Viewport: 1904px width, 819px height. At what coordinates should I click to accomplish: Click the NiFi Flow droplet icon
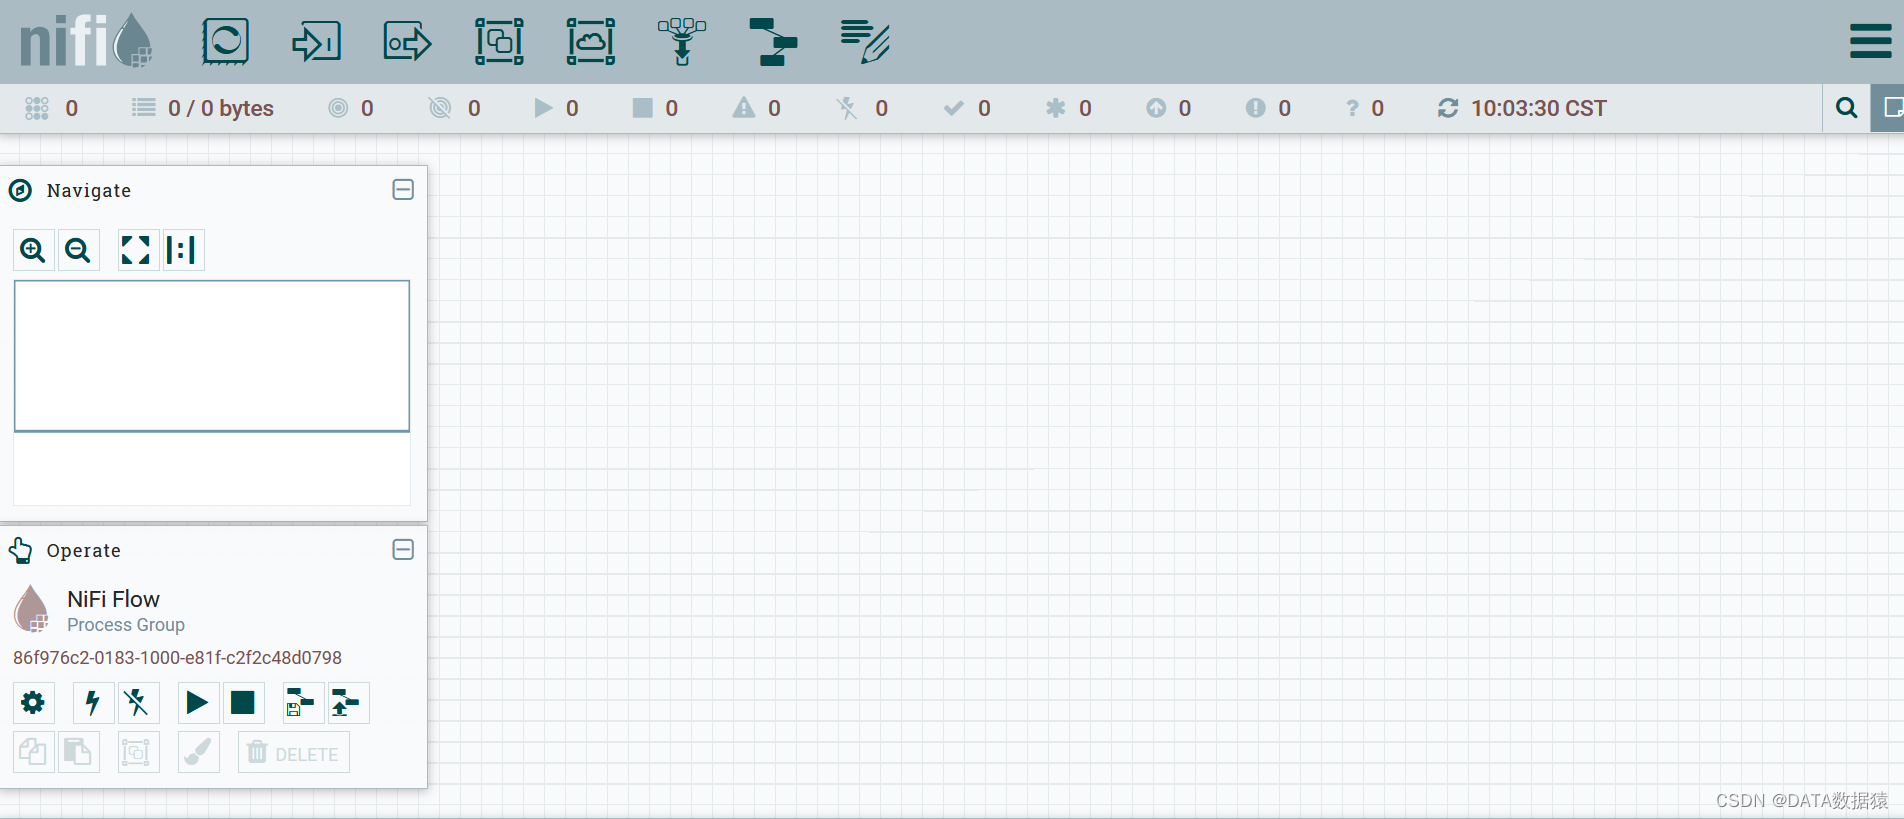31,608
